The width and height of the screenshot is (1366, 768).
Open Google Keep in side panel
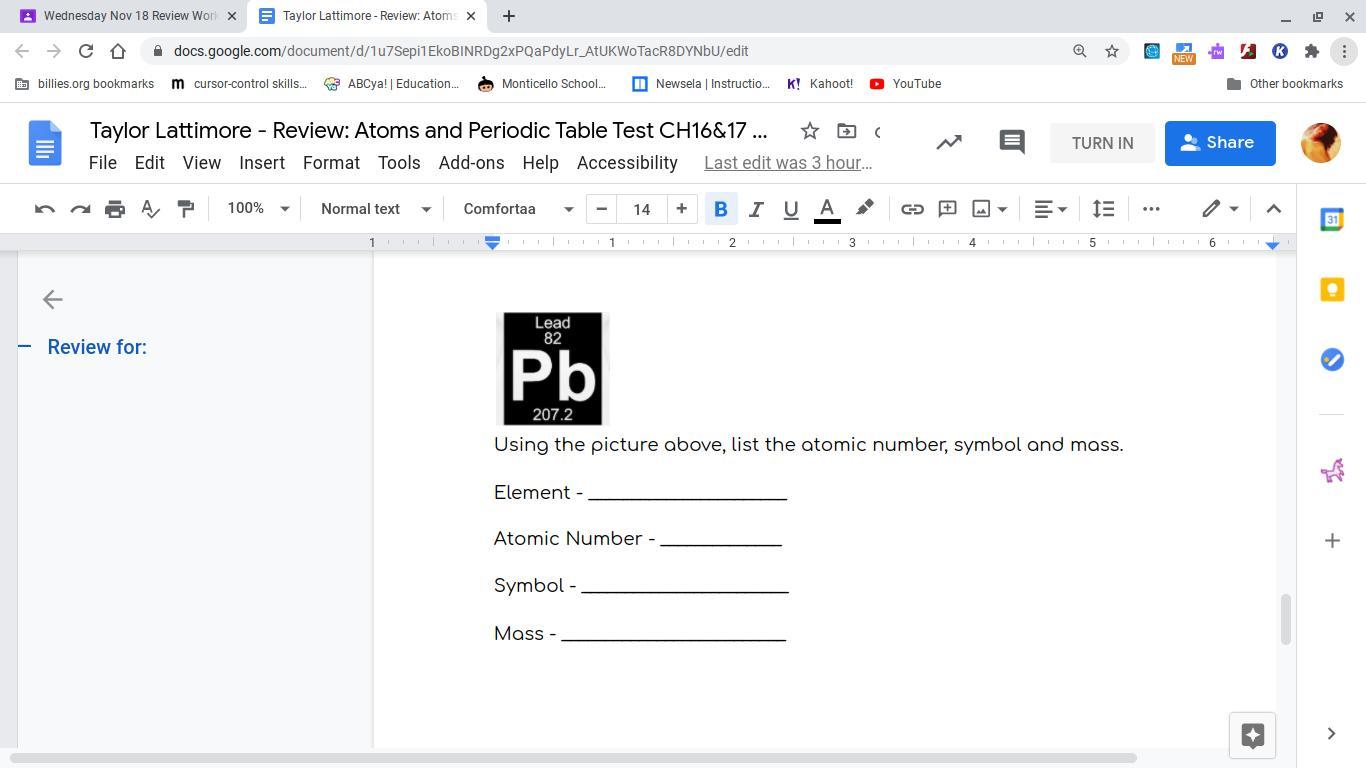coord(1332,290)
